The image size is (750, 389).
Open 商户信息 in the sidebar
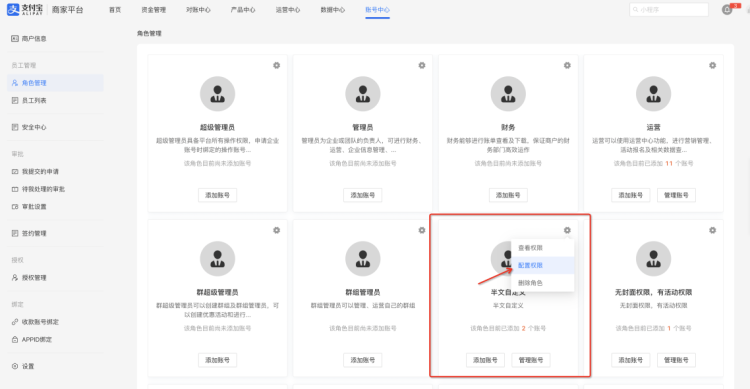pos(55,38)
